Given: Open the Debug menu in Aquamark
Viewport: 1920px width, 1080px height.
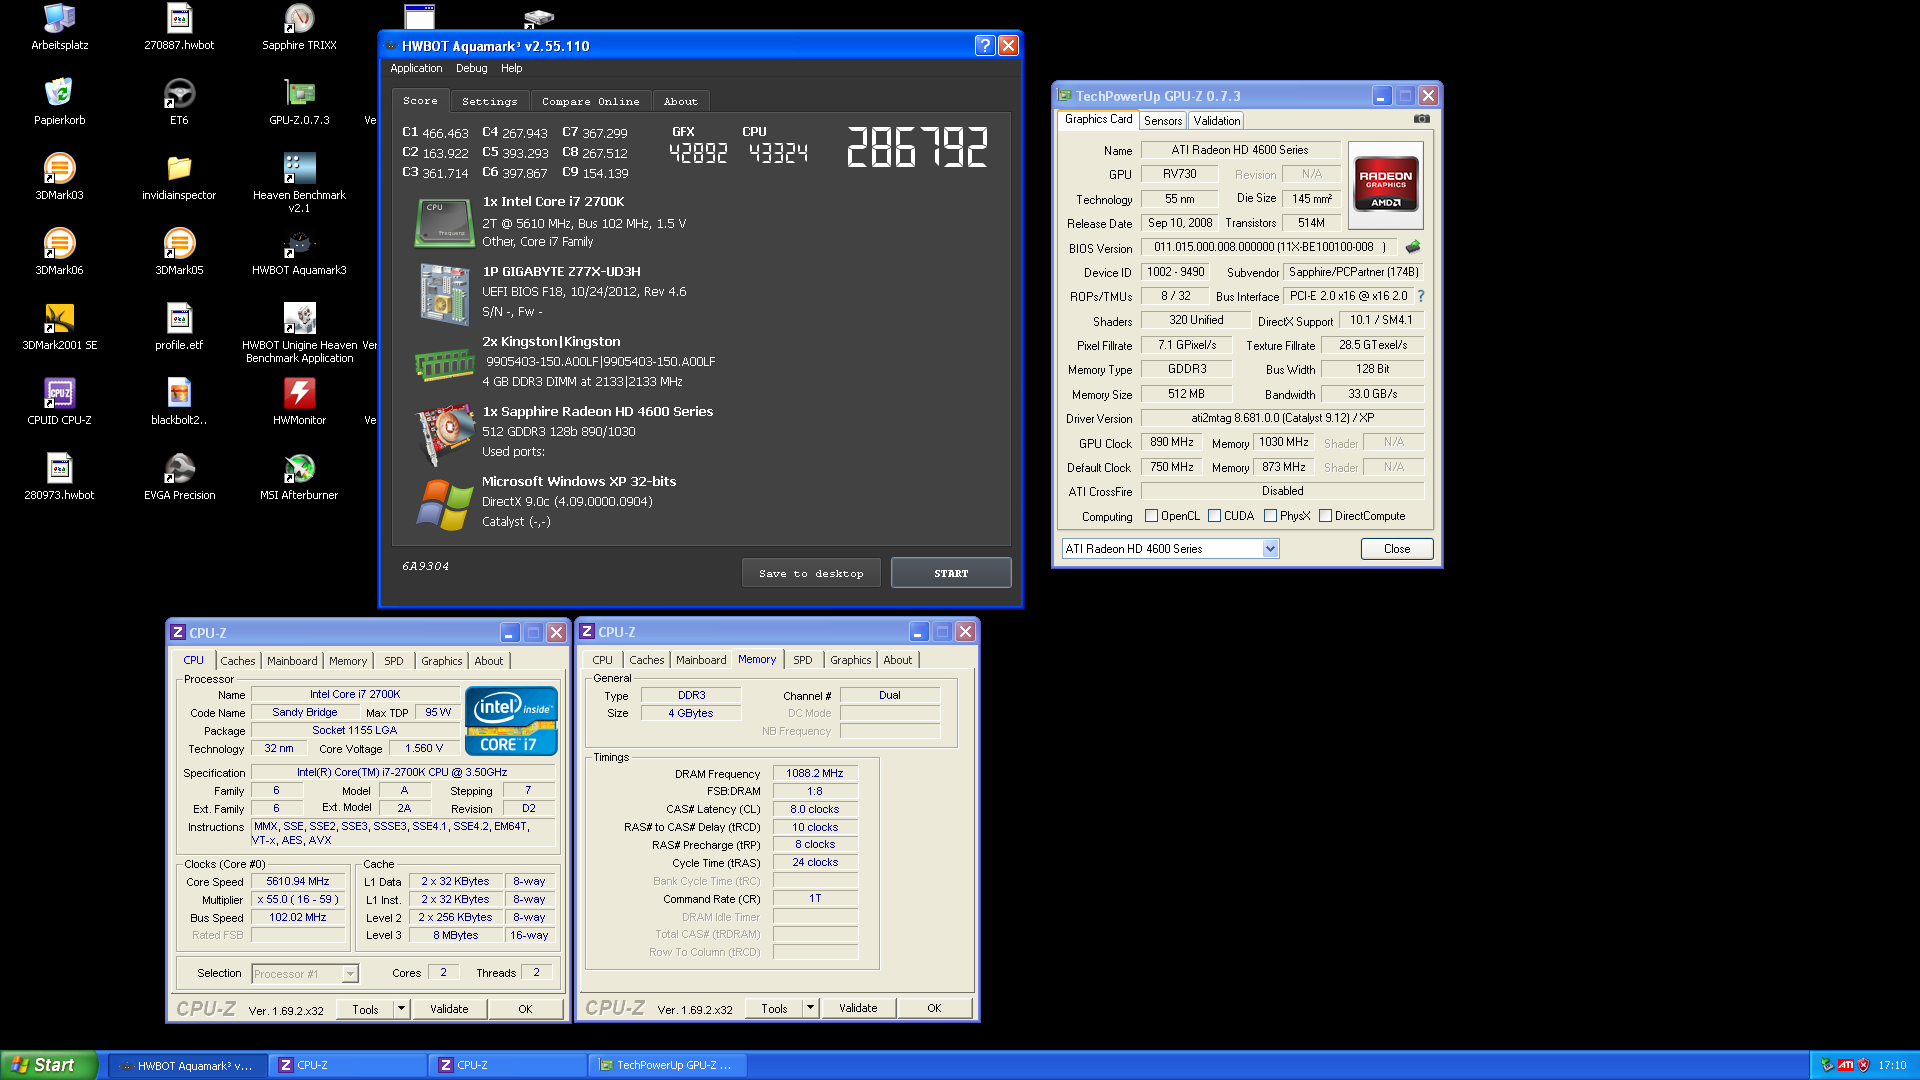Looking at the screenshot, I should coord(472,68).
